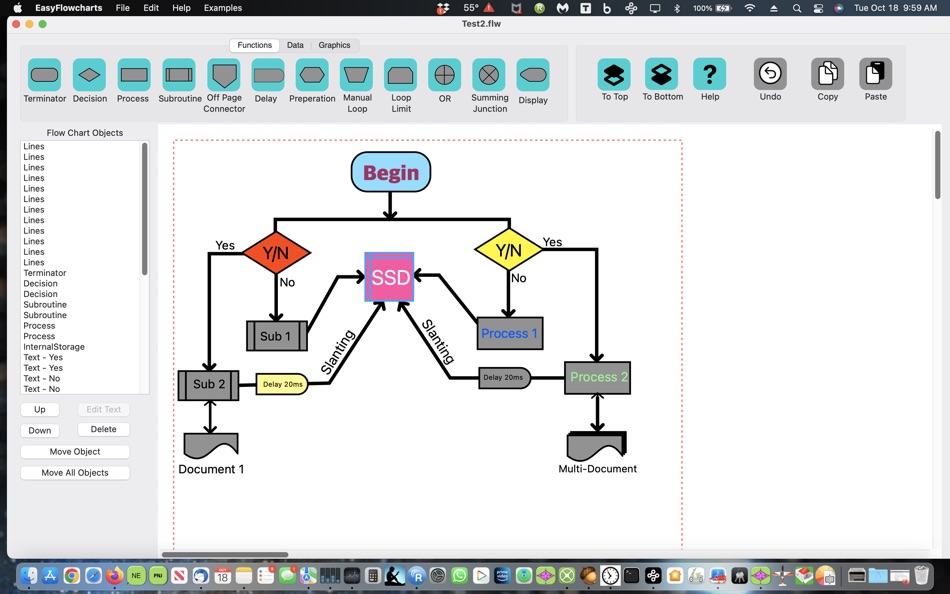Click the gray Delay 20ms shape
Screen dimensions: 950x594
coord(505,378)
